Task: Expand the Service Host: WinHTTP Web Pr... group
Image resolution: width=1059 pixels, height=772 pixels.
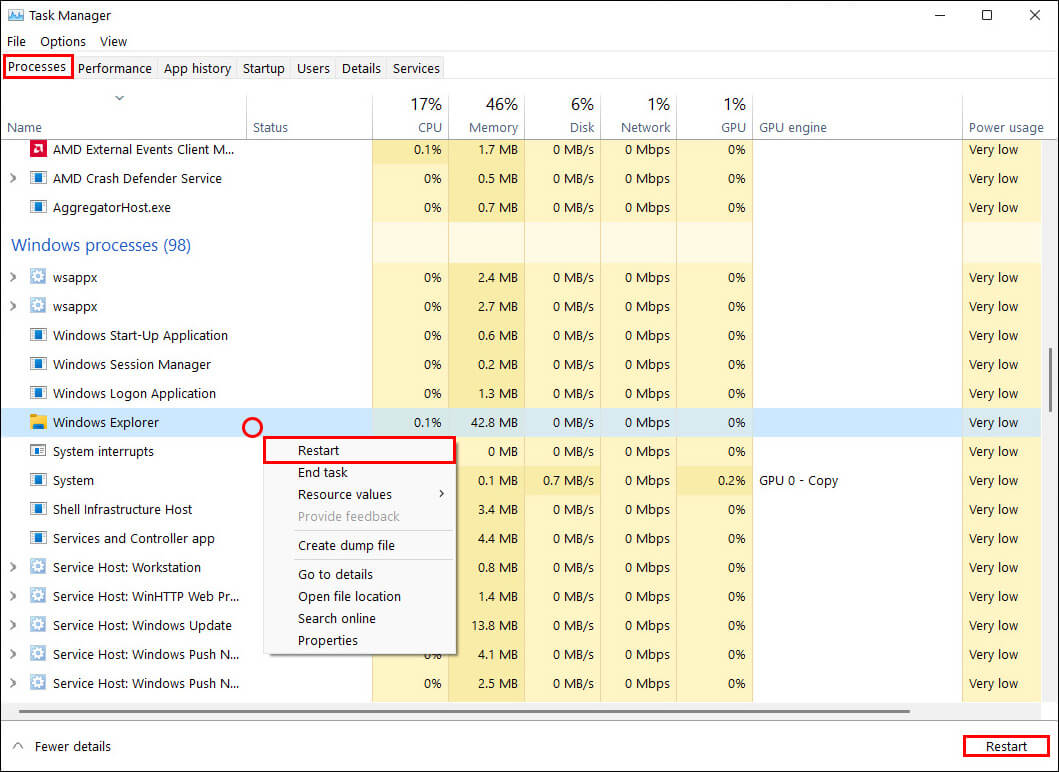Action: [x=13, y=596]
